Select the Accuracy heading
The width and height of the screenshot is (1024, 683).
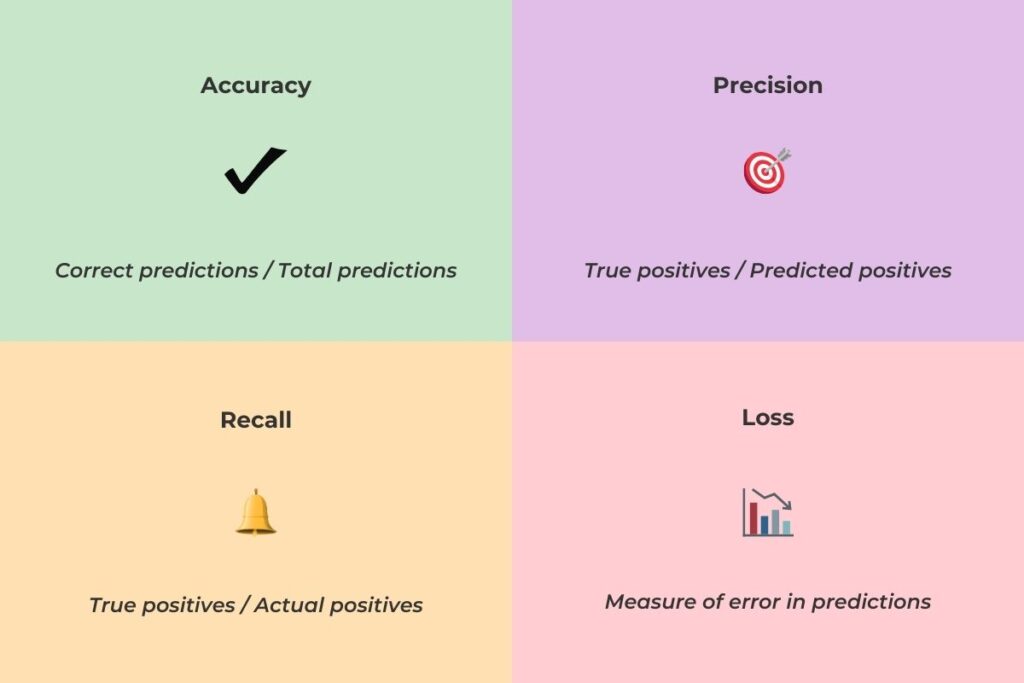click(256, 86)
